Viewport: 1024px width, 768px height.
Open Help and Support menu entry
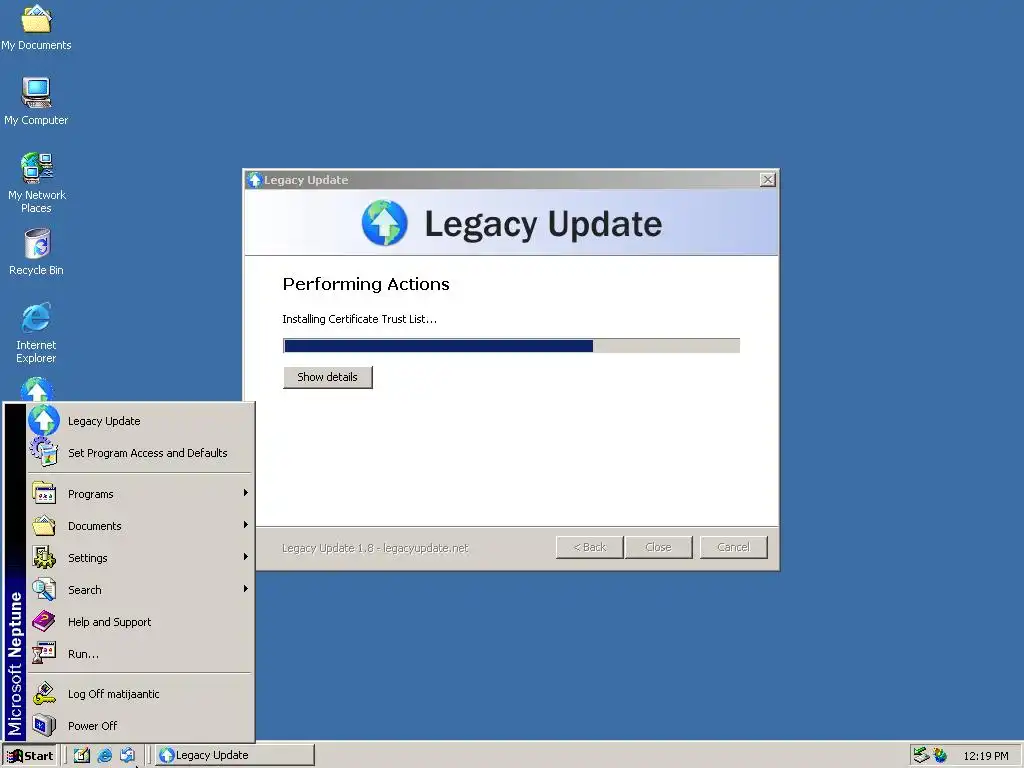(x=140, y=622)
